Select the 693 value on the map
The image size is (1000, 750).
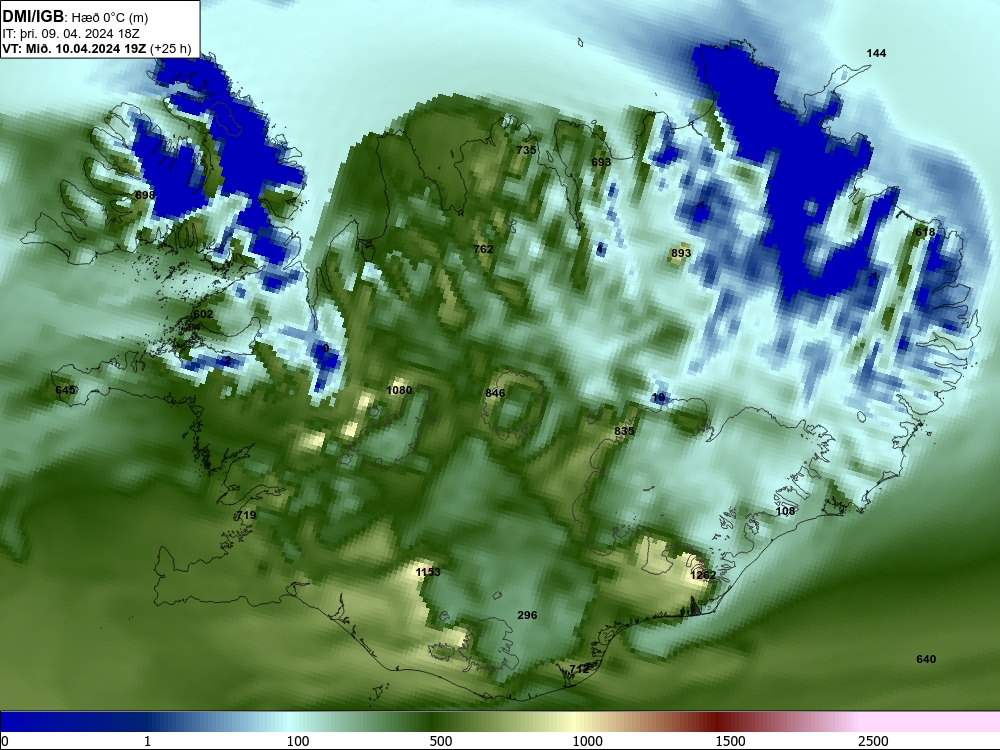click(601, 162)
